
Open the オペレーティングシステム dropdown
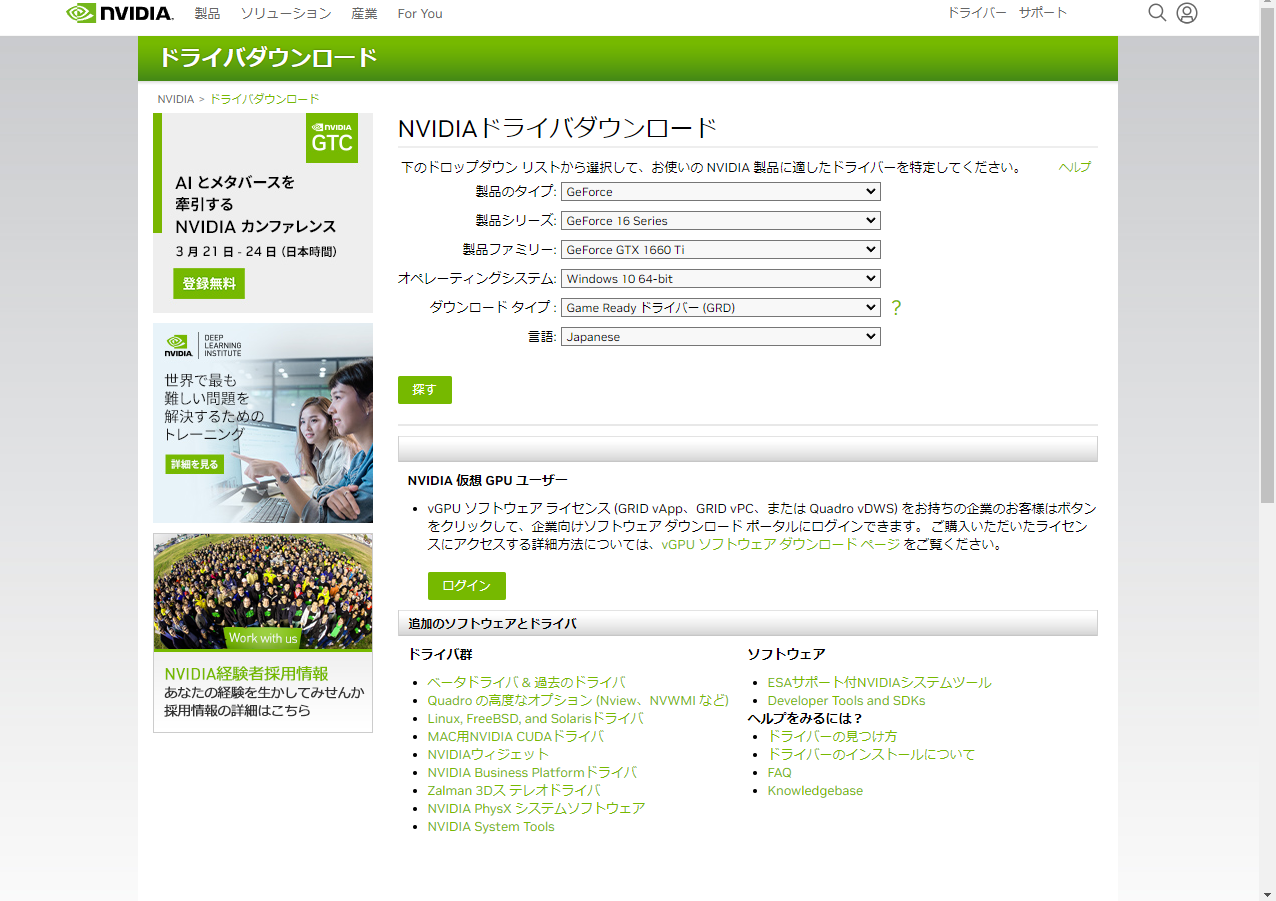pos(720,278)
